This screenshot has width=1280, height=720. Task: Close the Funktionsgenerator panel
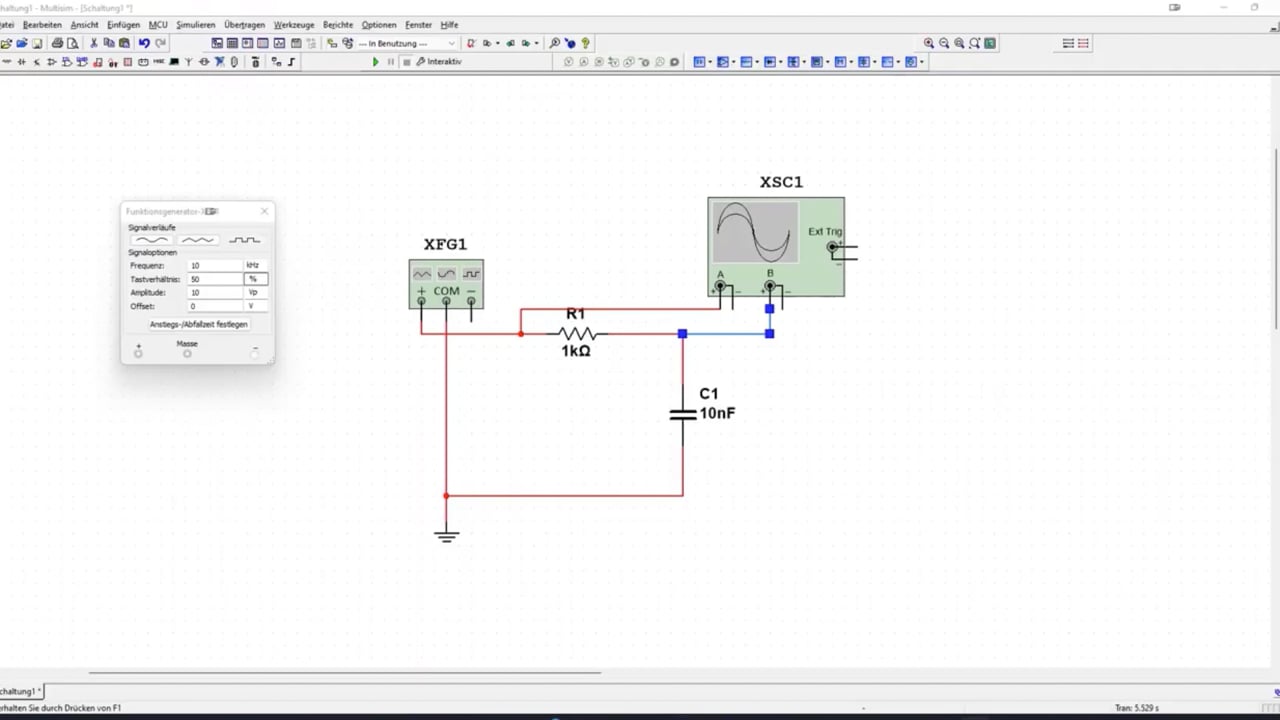(264, 211)
